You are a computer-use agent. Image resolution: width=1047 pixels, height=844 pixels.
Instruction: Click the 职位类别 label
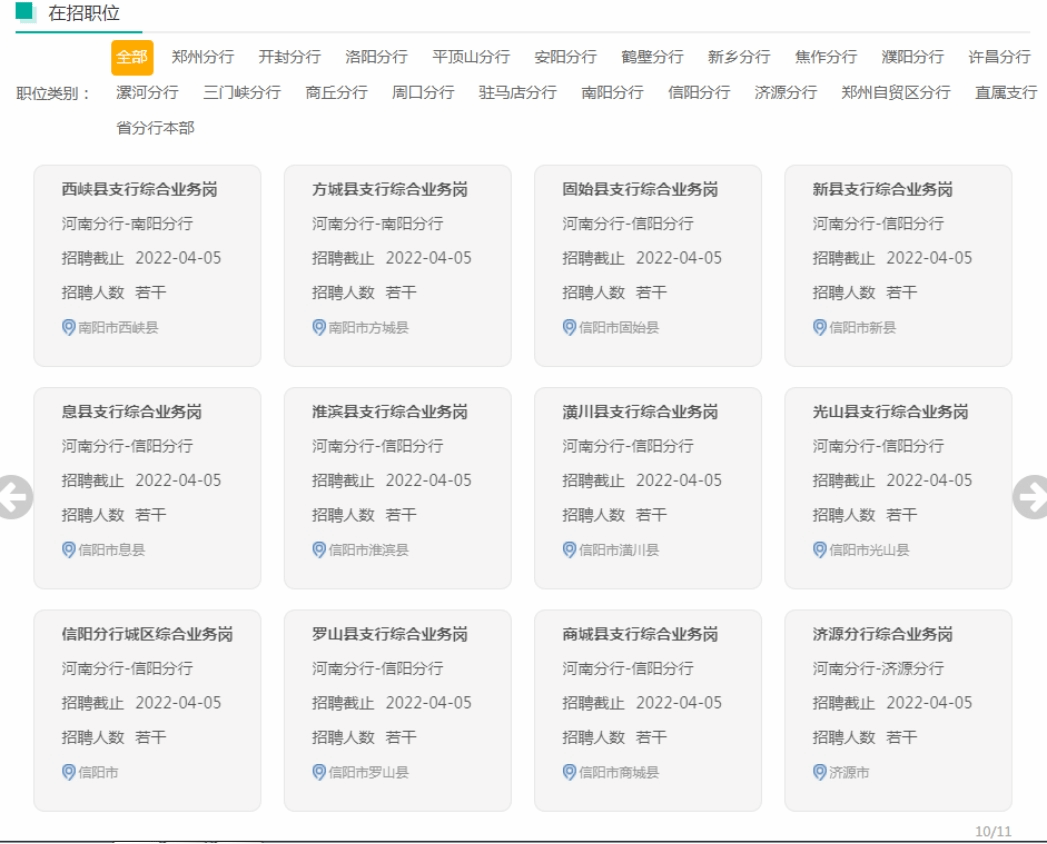[x=53, y=93]
